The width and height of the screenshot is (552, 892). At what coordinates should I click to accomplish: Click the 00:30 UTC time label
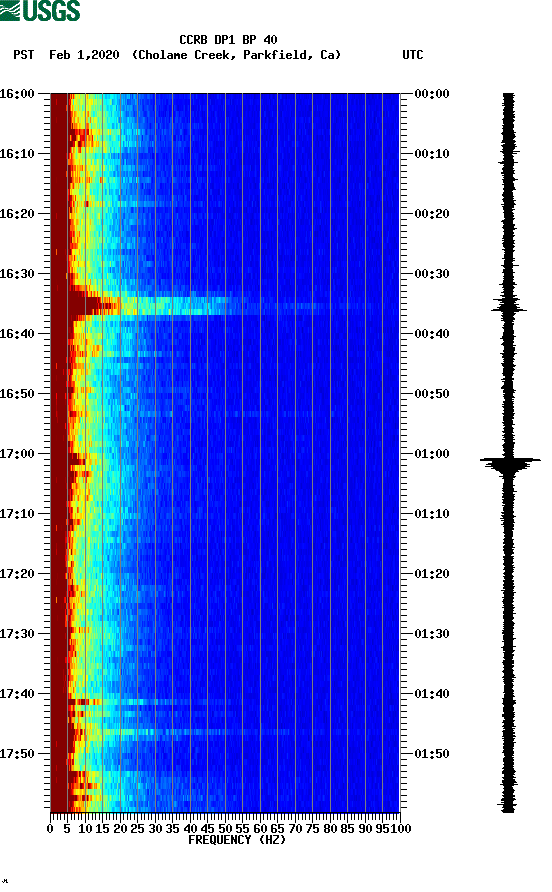pos(432,274)
